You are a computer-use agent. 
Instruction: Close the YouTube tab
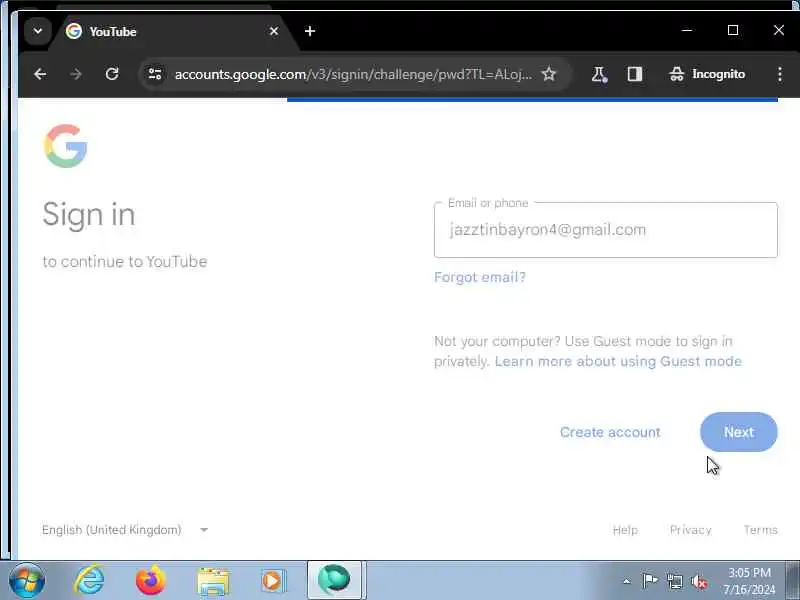point(274,32)
